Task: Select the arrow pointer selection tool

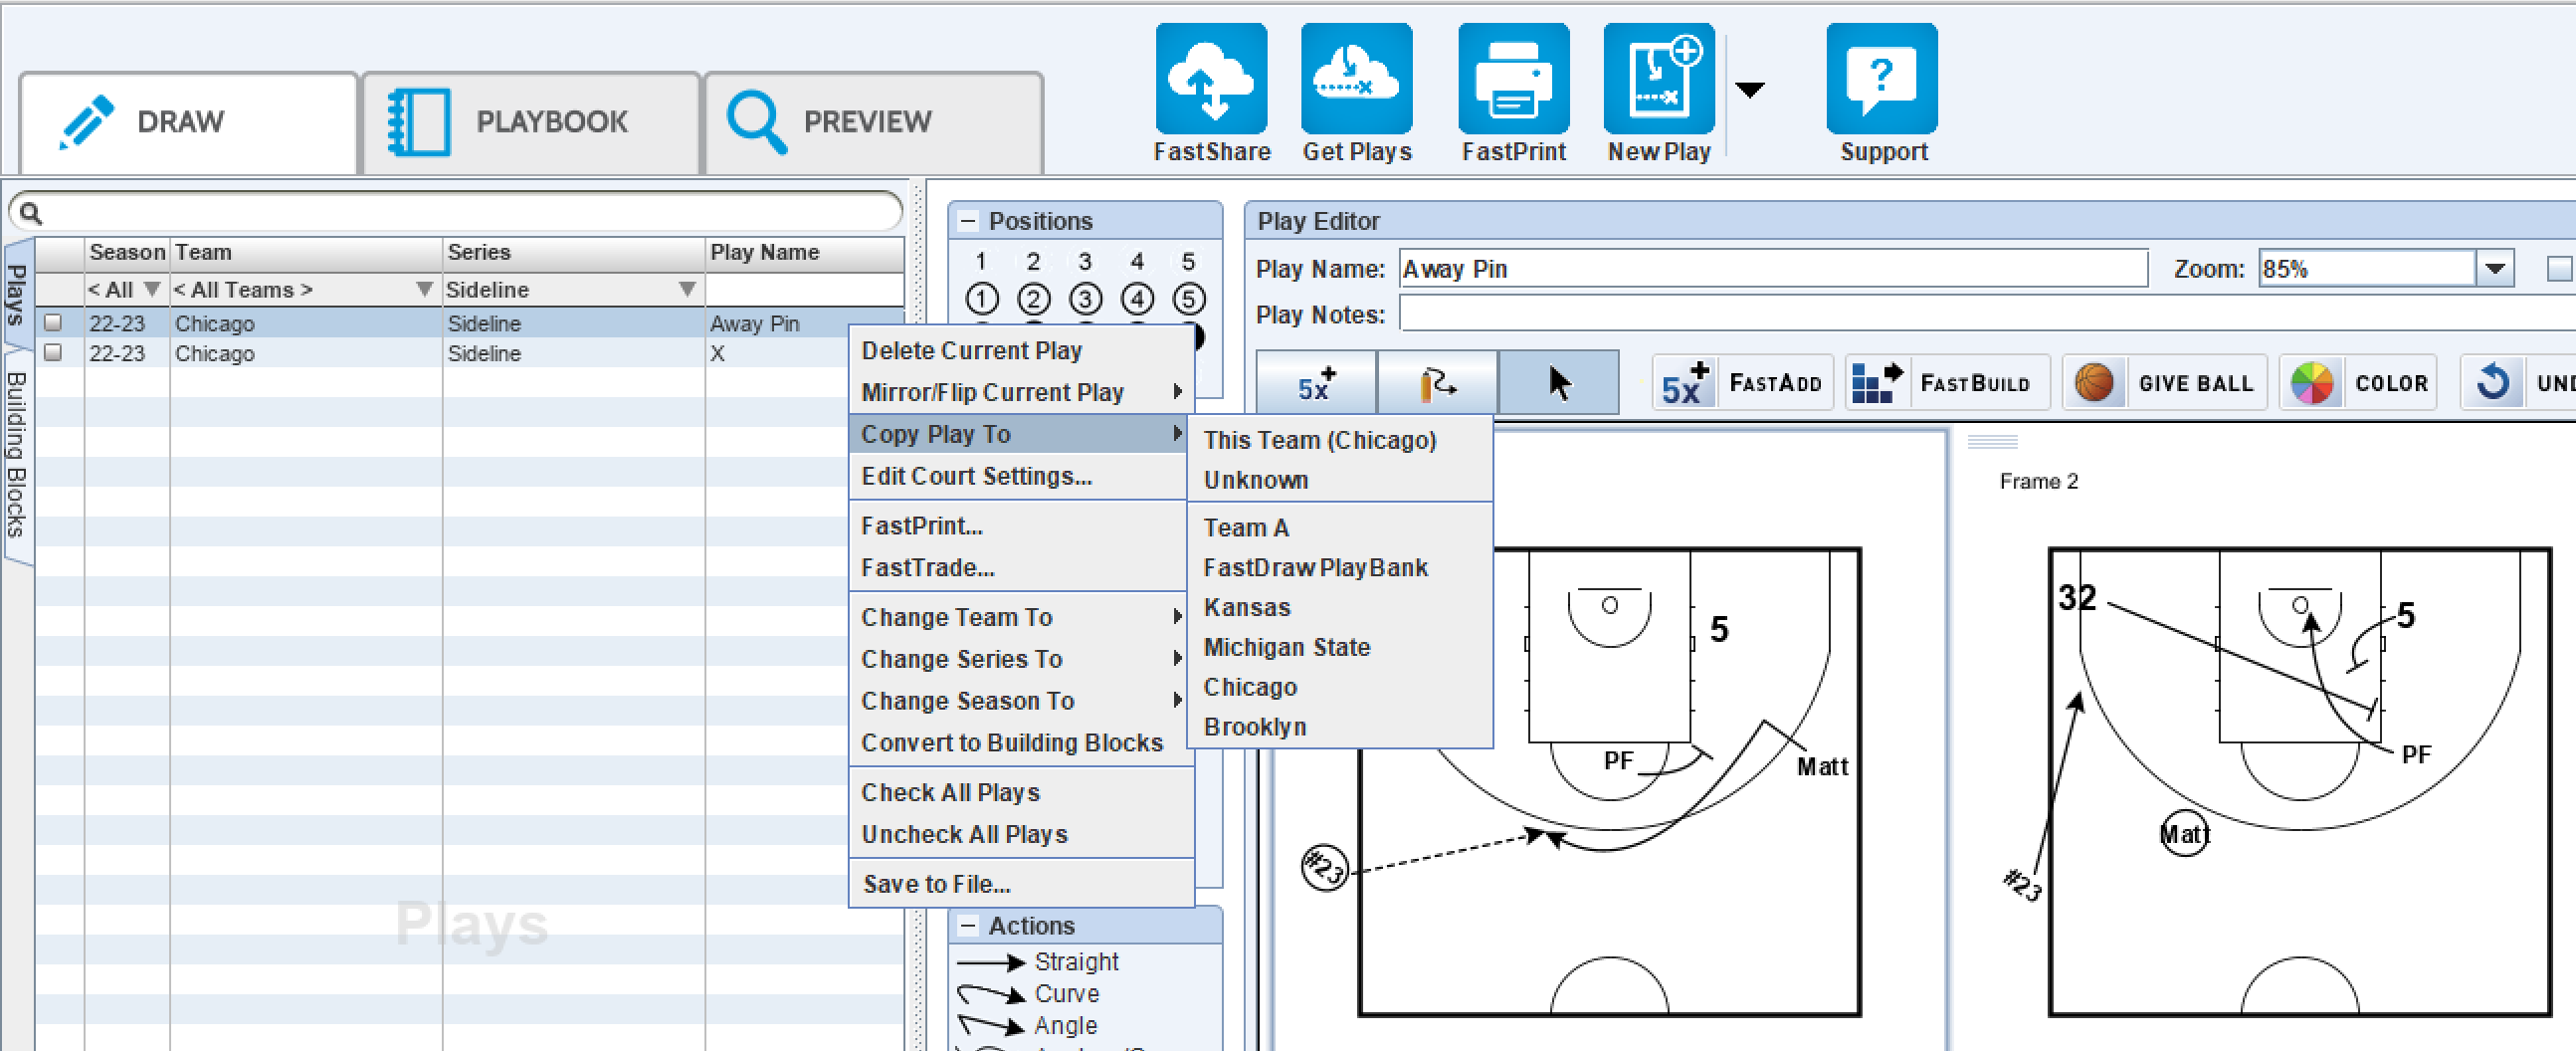Action: pos(1558,383)
